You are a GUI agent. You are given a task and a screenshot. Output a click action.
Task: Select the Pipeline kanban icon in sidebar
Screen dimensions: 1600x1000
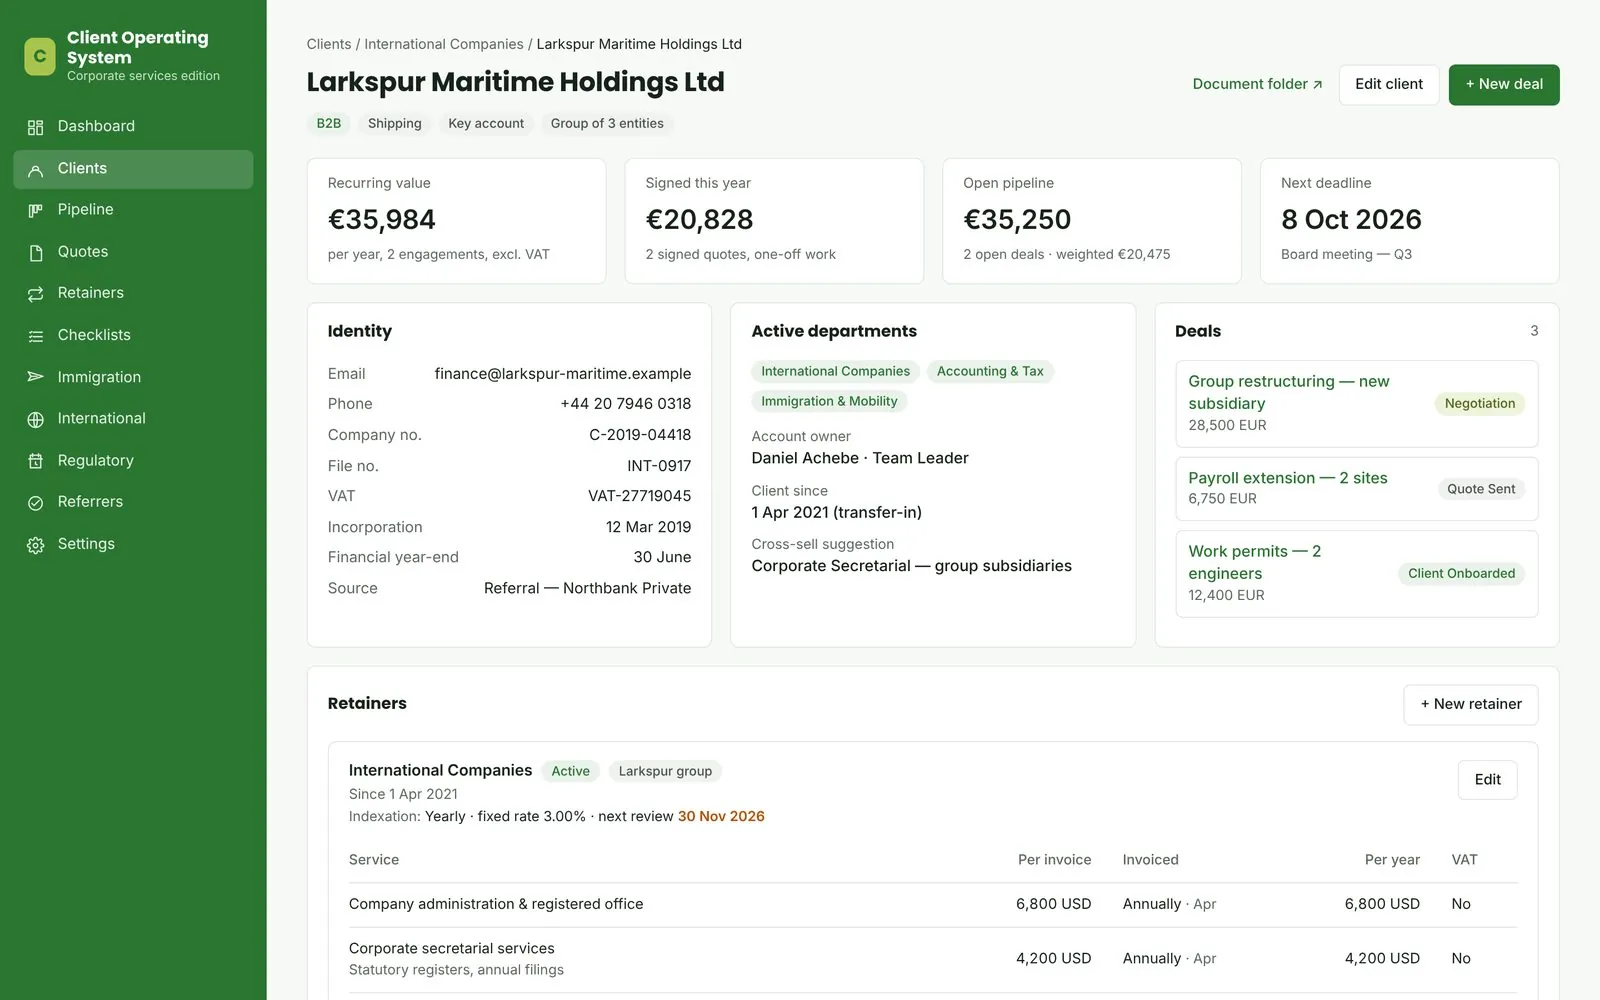(x=35, y=210)
